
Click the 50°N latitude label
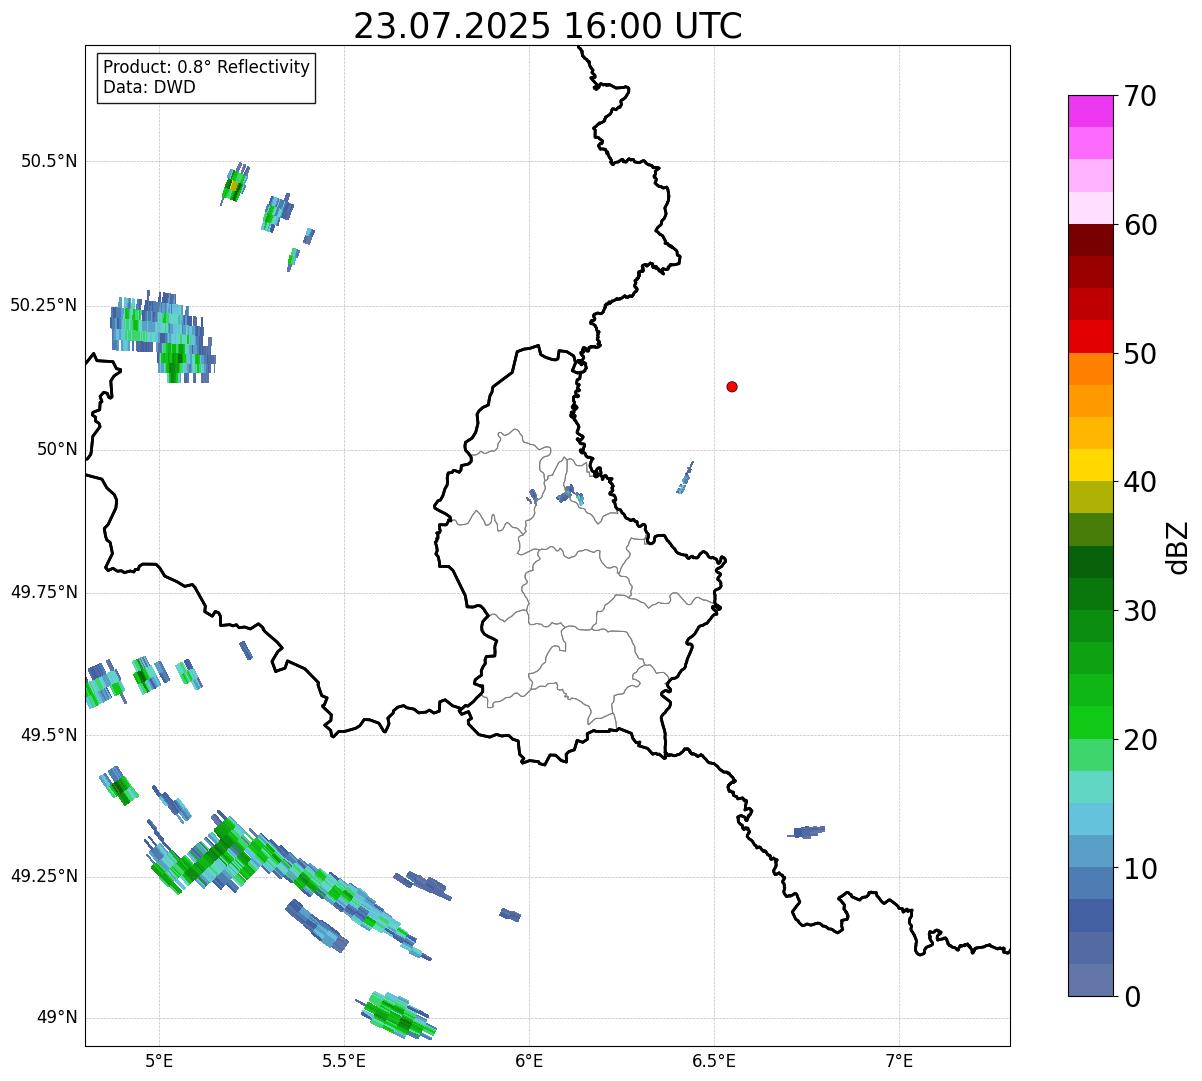(57, 449)
